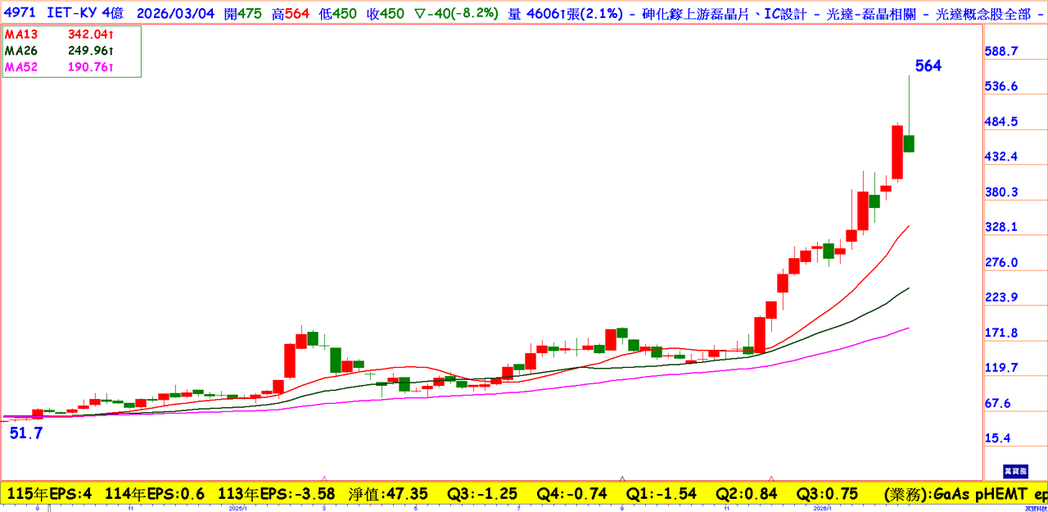This screenshot has width=1048, height=512.
Task: Click the 51.7 low price label
Action: (x=26, y=433)
